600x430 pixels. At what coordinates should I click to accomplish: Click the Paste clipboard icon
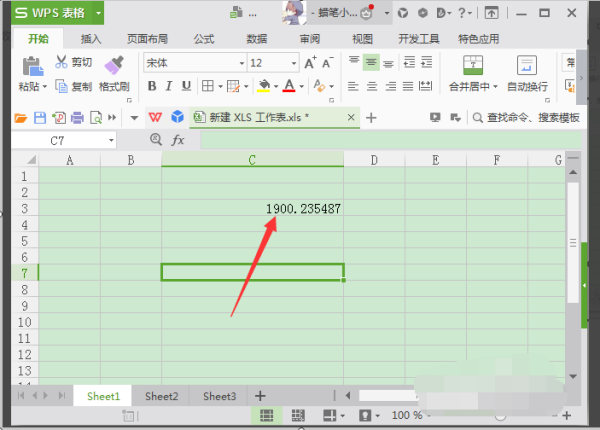tap(33, 66)
